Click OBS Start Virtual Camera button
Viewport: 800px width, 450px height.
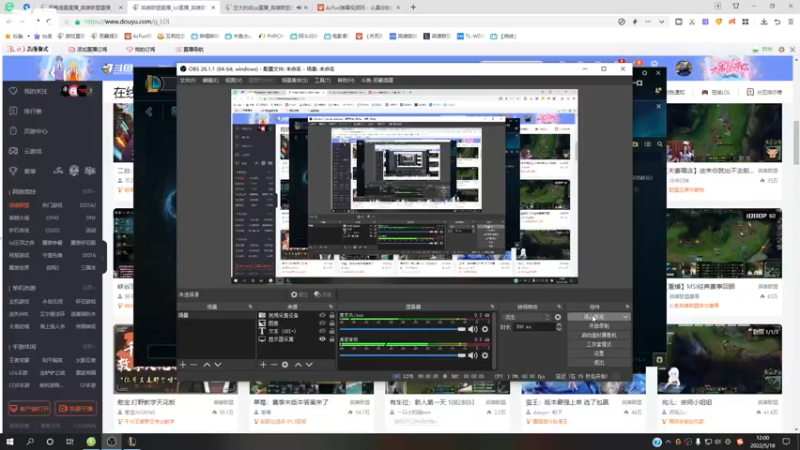(x=599, y=335)
